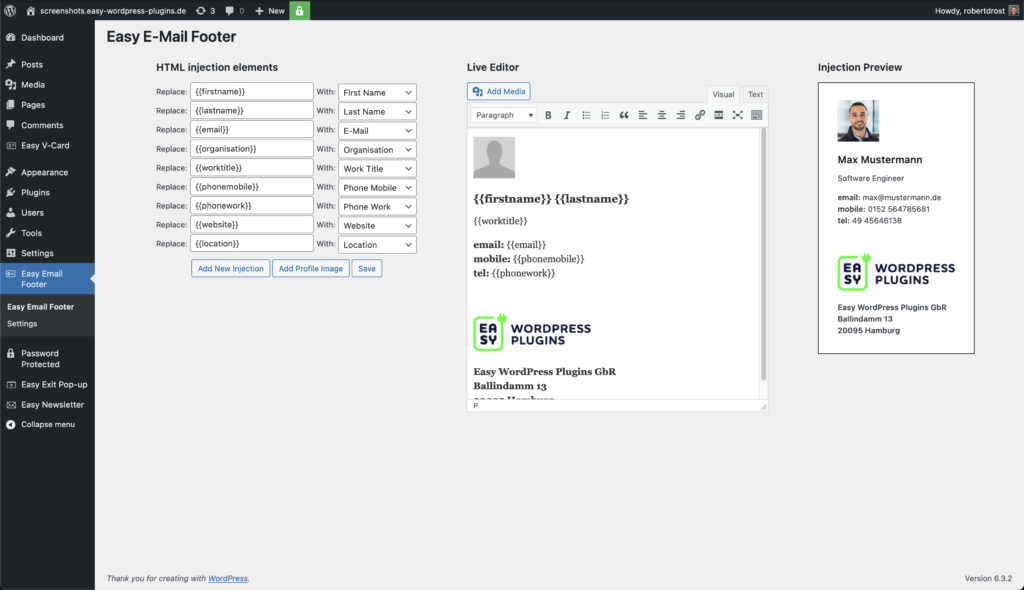Viewport: 1024px width, 590px height.
Task: Open Settings submenu under Easy Email Footer
Action: click(x=22, y=324)
